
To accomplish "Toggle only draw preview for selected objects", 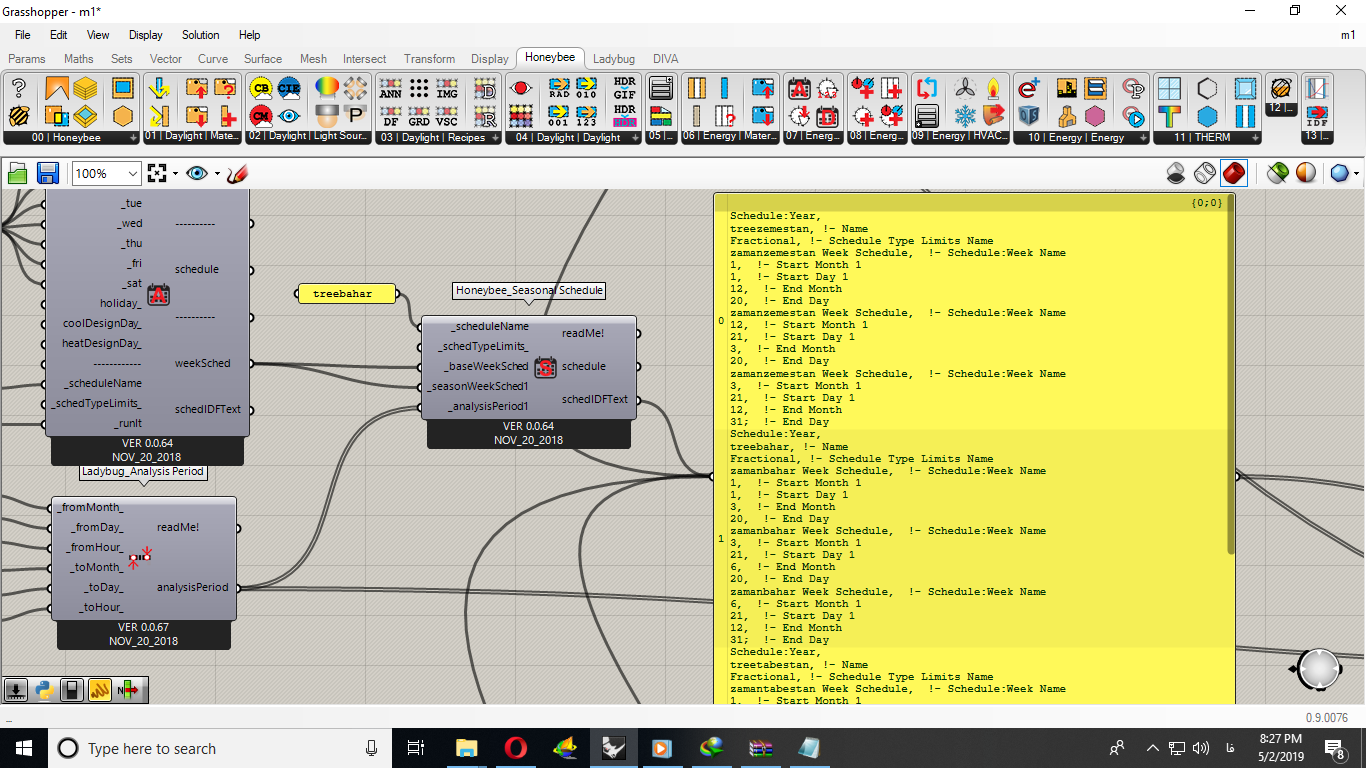I will (x=1277, y=173).
